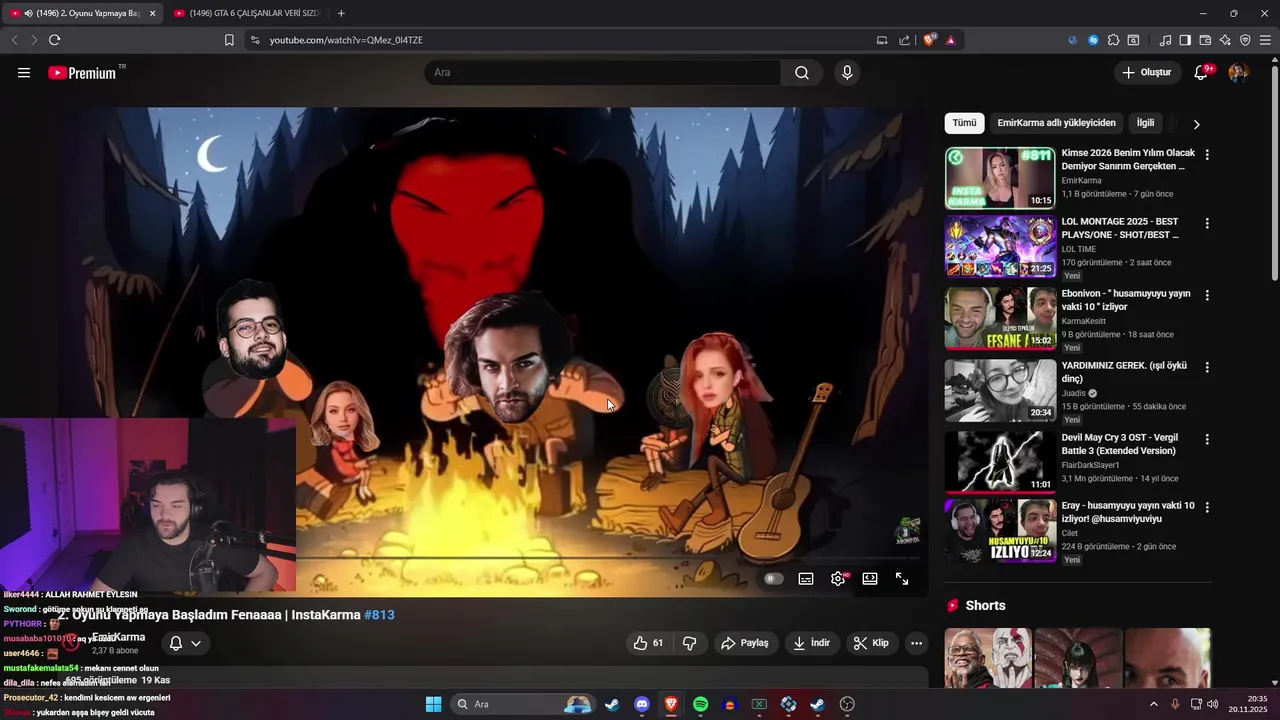Image resolution: width=1280 pixels, height=720 pixels.
Task: Dislike the video with thumbs down
Action: [689, 643]
